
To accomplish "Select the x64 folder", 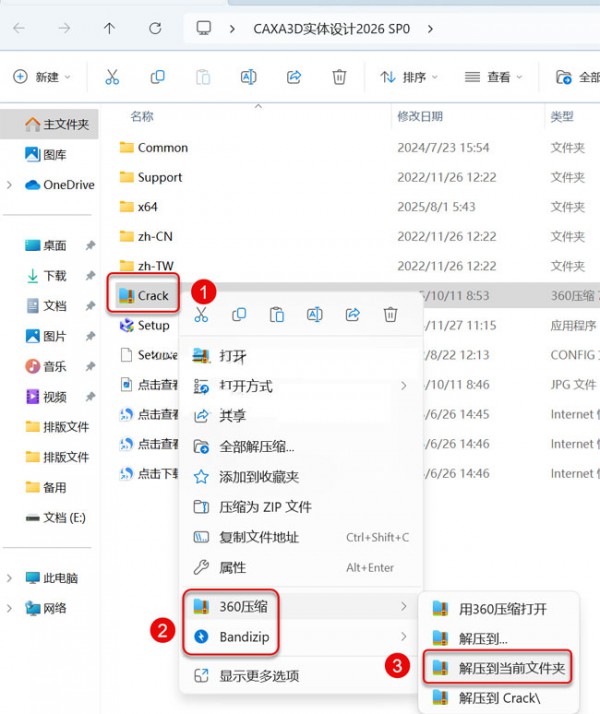I will point(138,207).
